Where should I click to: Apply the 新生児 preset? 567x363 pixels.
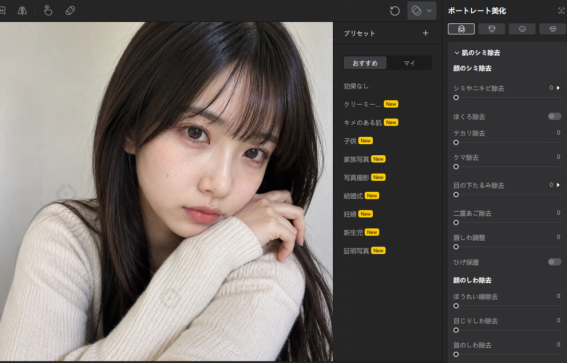point(361,232)
